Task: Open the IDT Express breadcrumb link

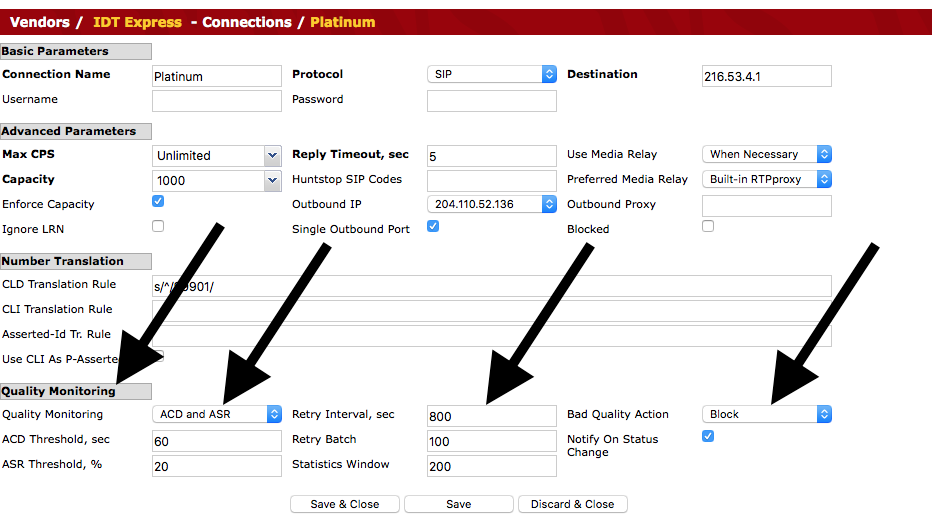Action: (137, 22)
